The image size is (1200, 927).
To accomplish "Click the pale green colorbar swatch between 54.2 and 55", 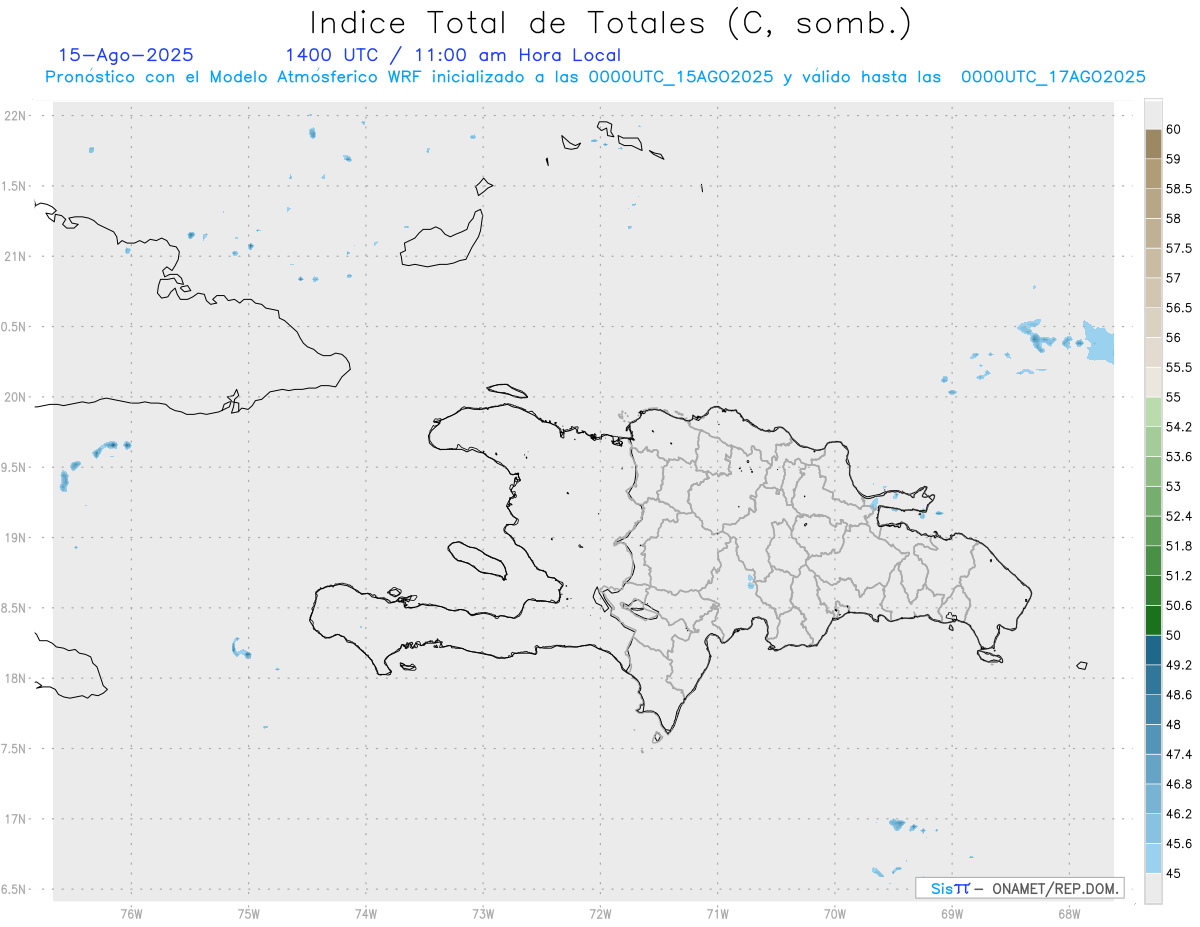I will tap(1153, 412).
